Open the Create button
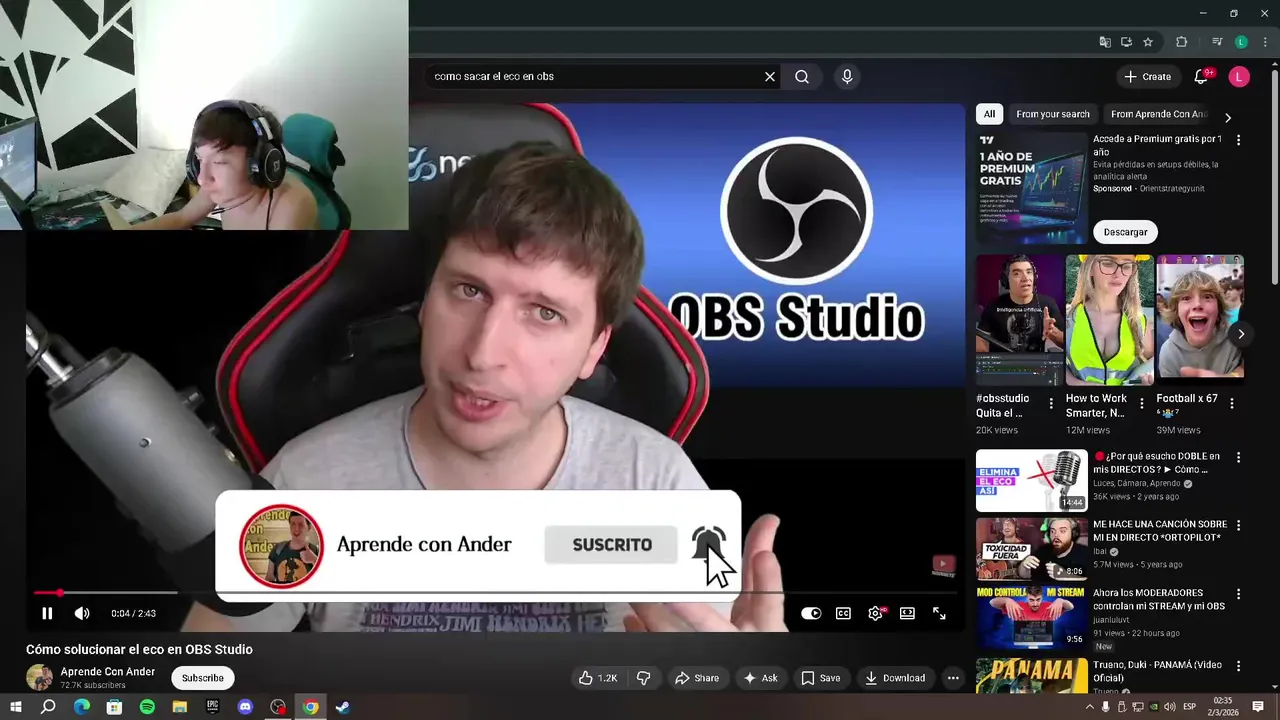The image size is (1280, 720). coord(1147,76)
